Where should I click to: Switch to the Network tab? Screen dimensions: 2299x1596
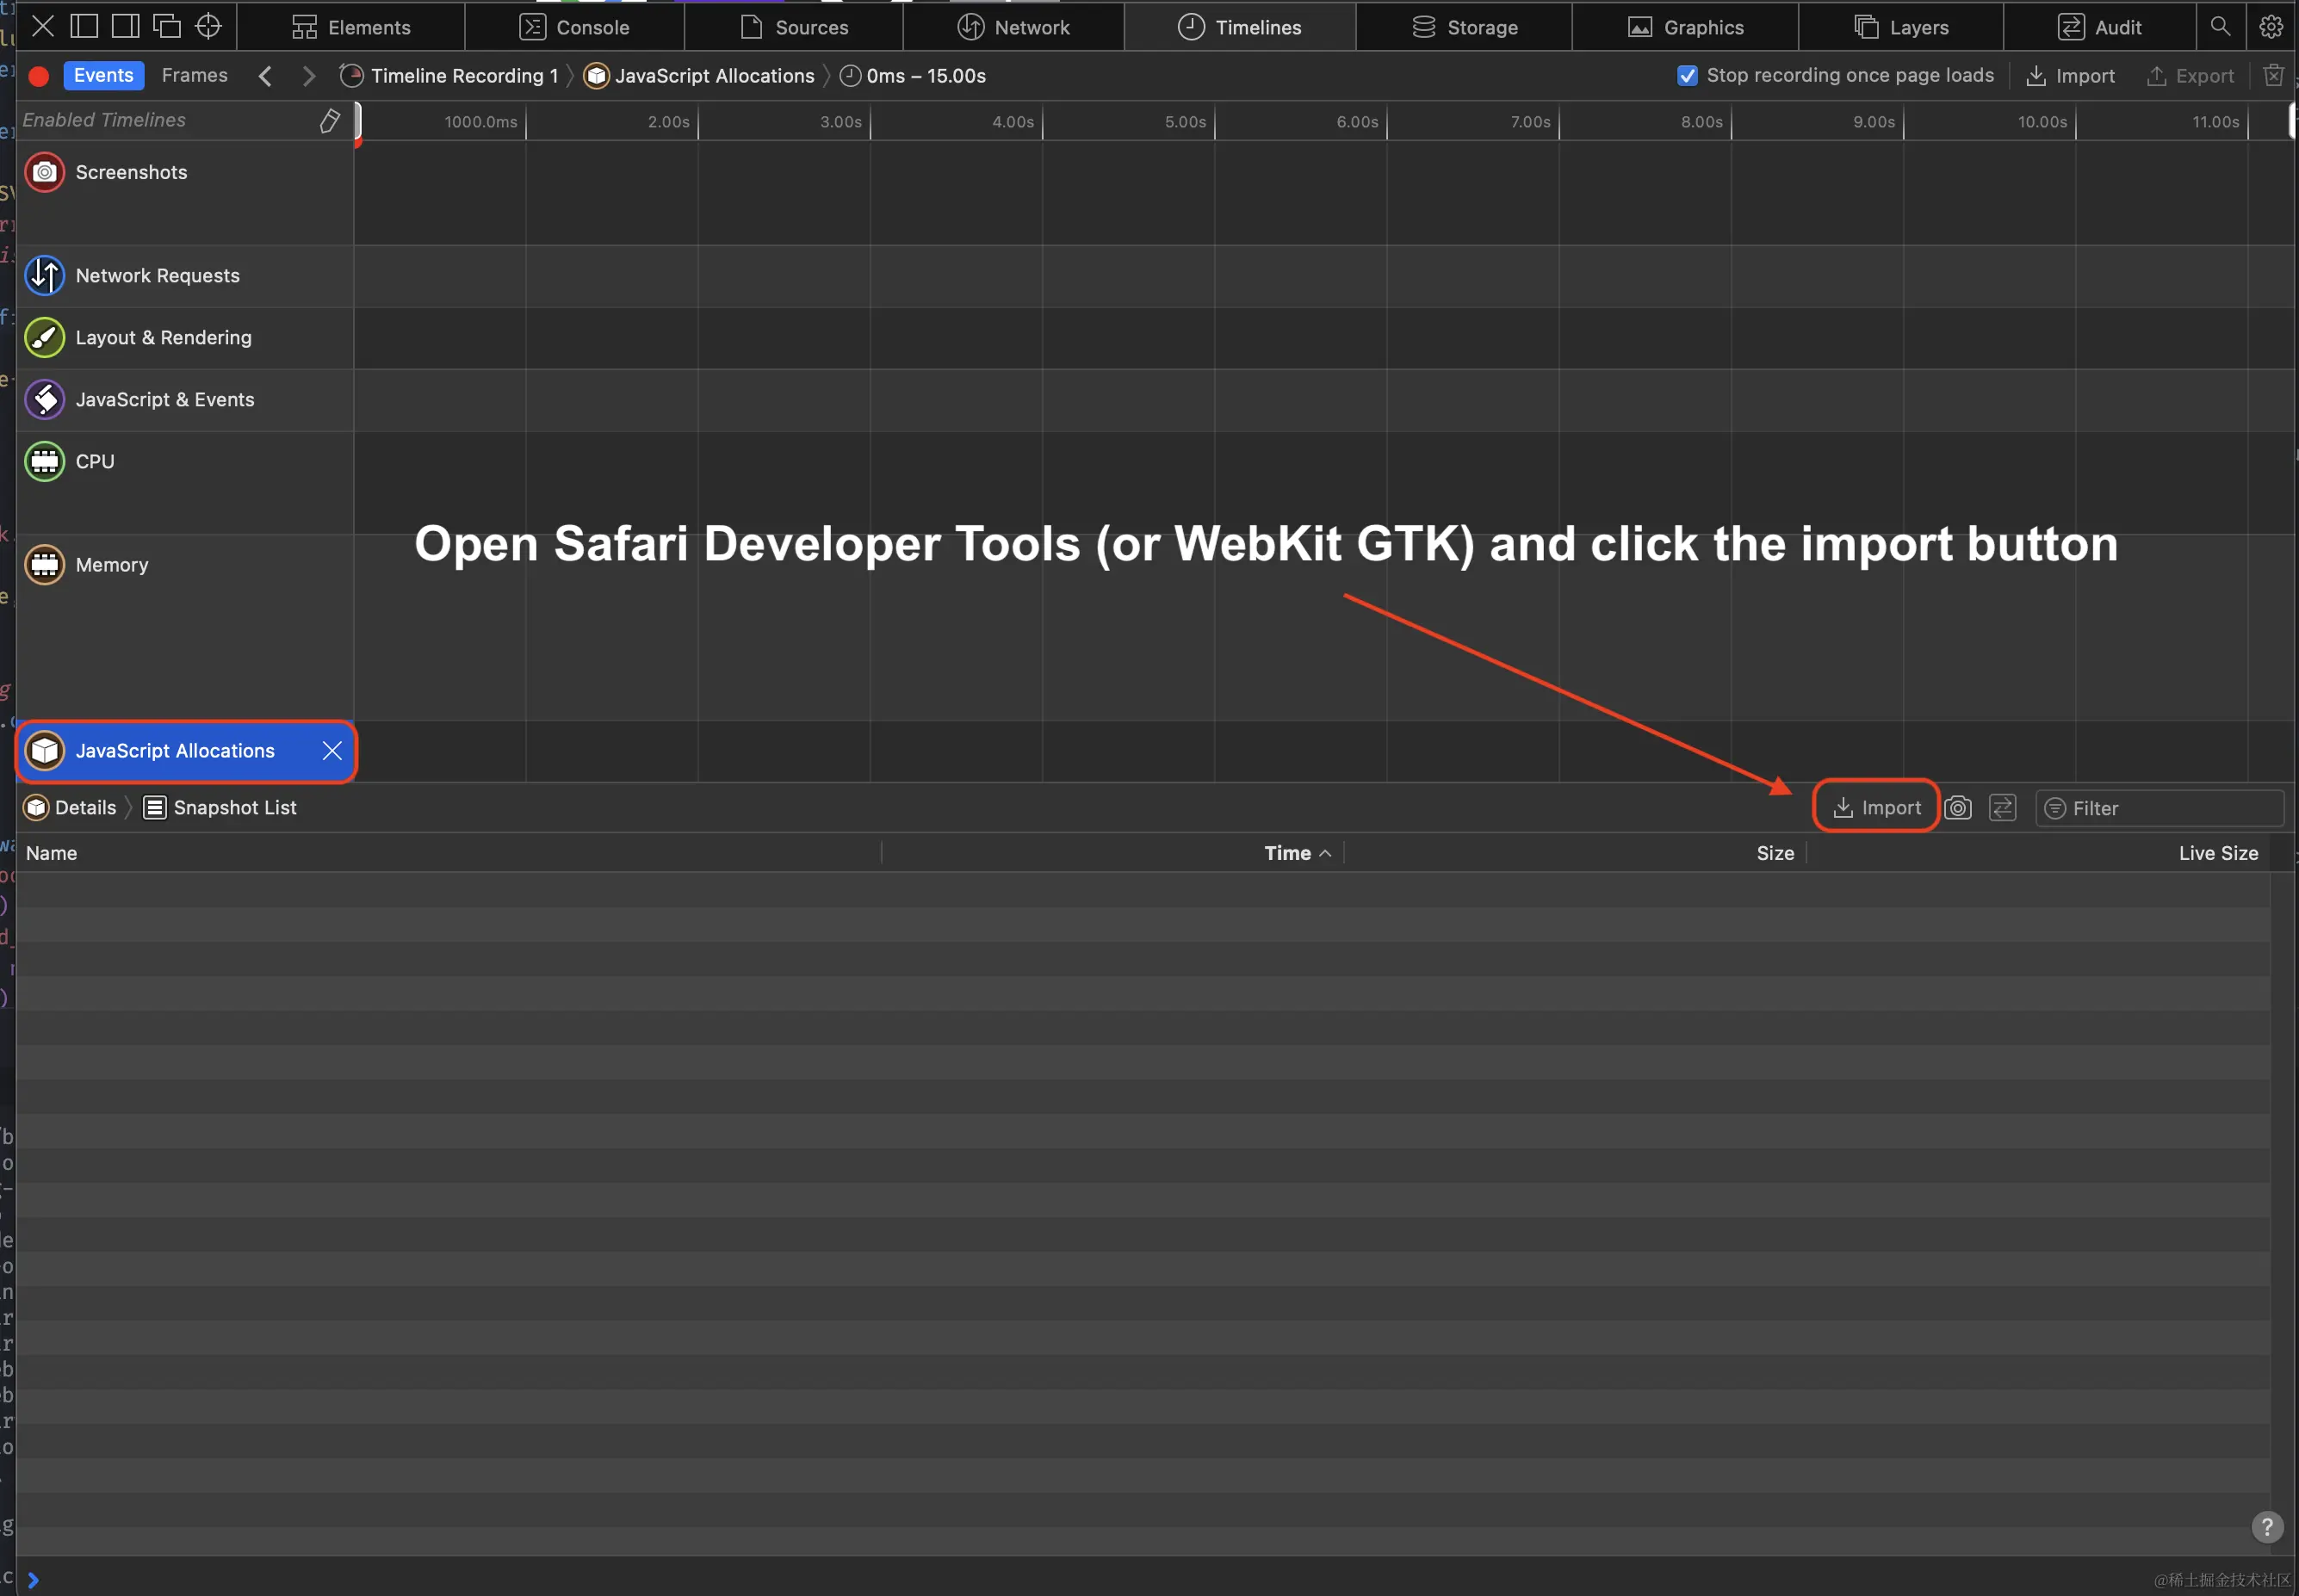[x=1013, y=27]
